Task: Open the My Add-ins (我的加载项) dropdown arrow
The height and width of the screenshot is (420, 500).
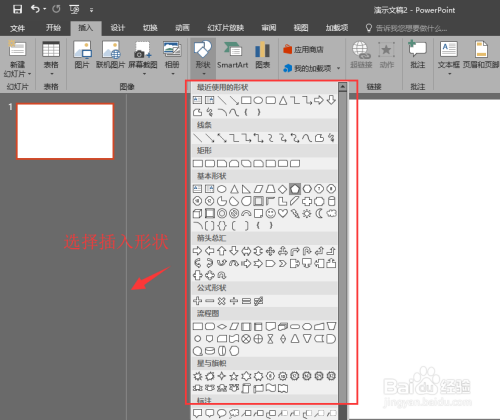Action: (x=338, y=68)
